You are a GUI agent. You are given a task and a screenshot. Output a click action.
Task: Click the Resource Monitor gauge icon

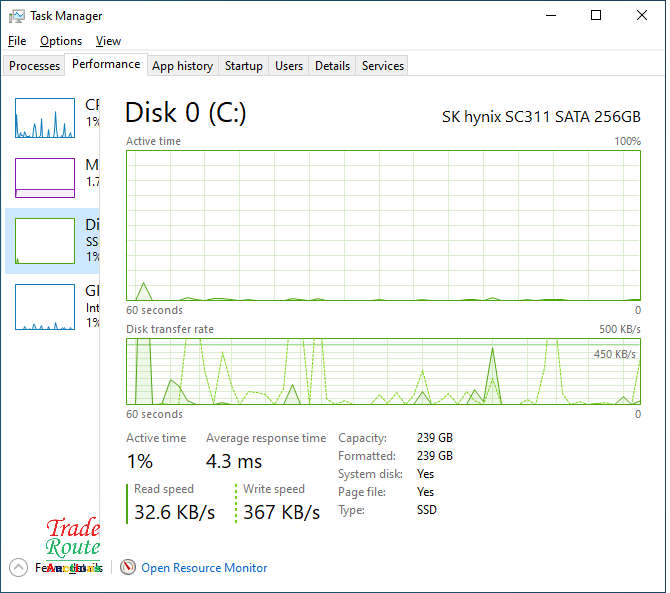[x=127, y=568]
